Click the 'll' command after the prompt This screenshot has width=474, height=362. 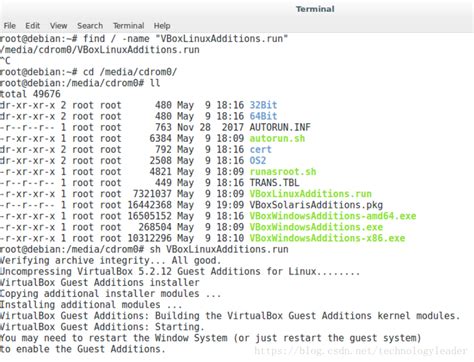point(155,83)
